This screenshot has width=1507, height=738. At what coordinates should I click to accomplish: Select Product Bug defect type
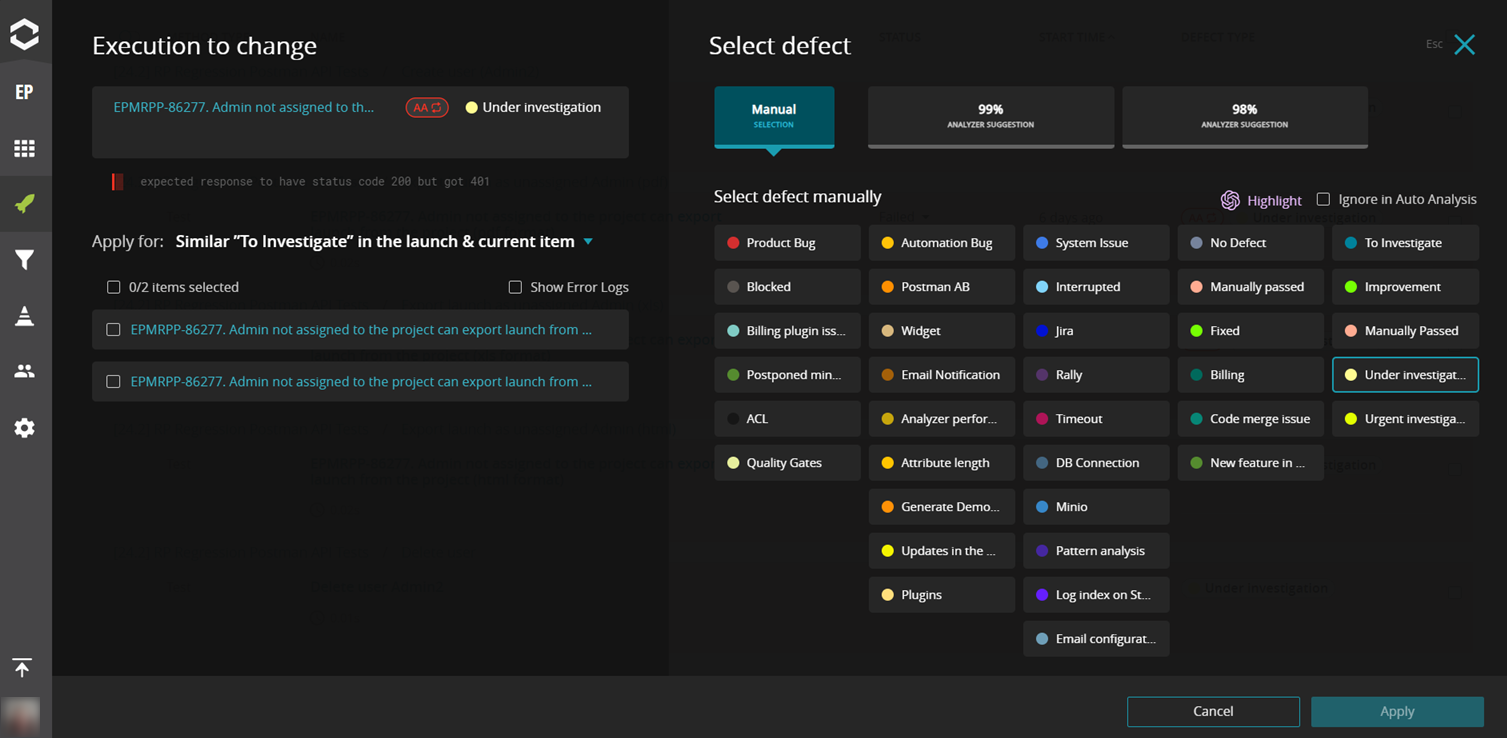787,243
